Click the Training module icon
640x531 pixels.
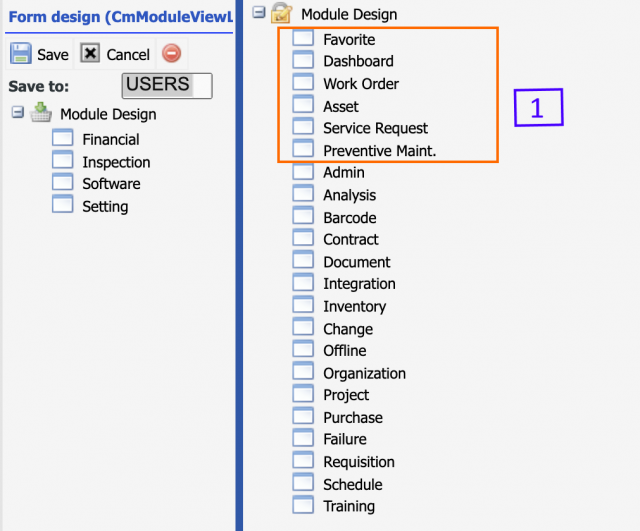coord(303,506)
